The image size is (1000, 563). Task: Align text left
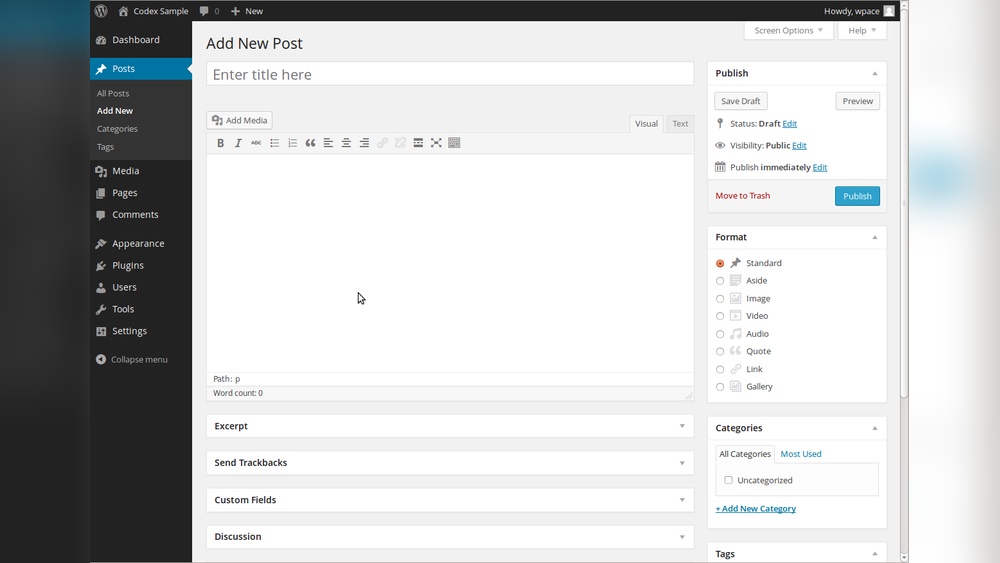pos(328,143)
